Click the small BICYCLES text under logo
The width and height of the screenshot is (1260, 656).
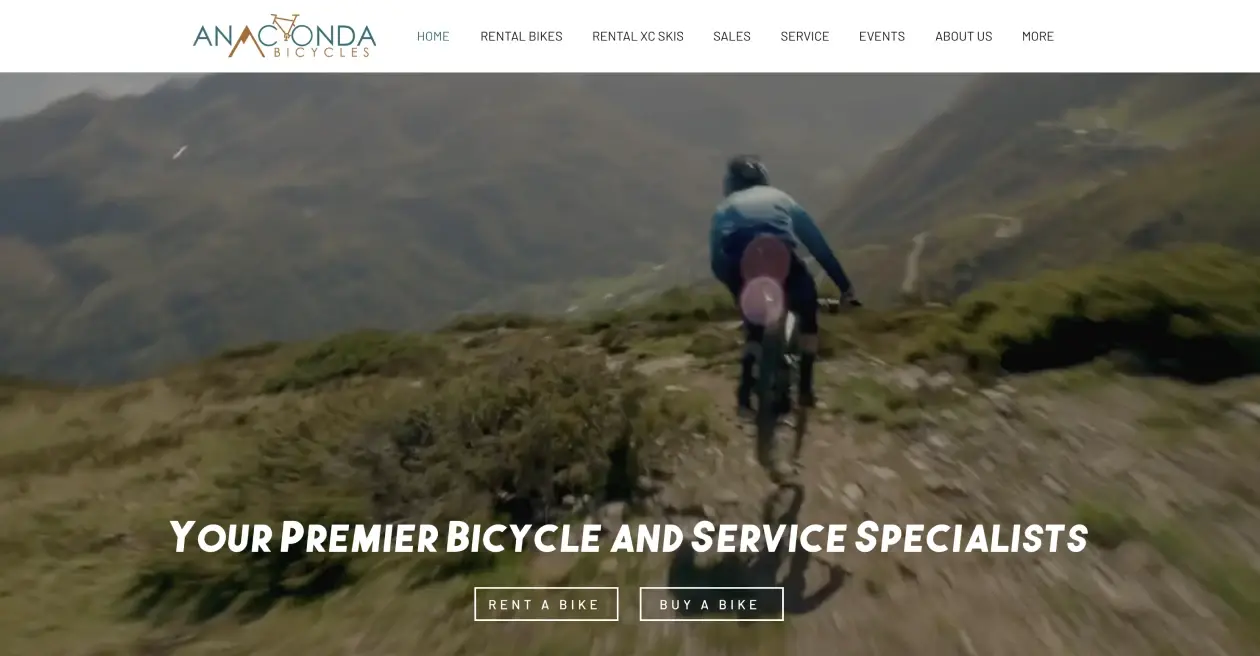click(322, 52)
